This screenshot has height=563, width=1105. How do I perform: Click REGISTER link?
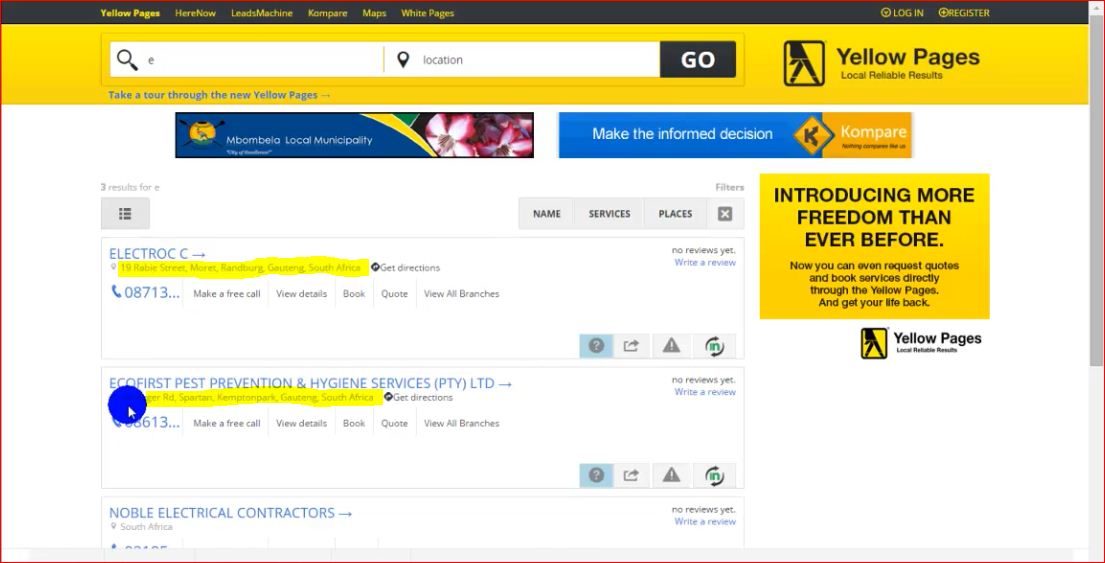[964, 13]
